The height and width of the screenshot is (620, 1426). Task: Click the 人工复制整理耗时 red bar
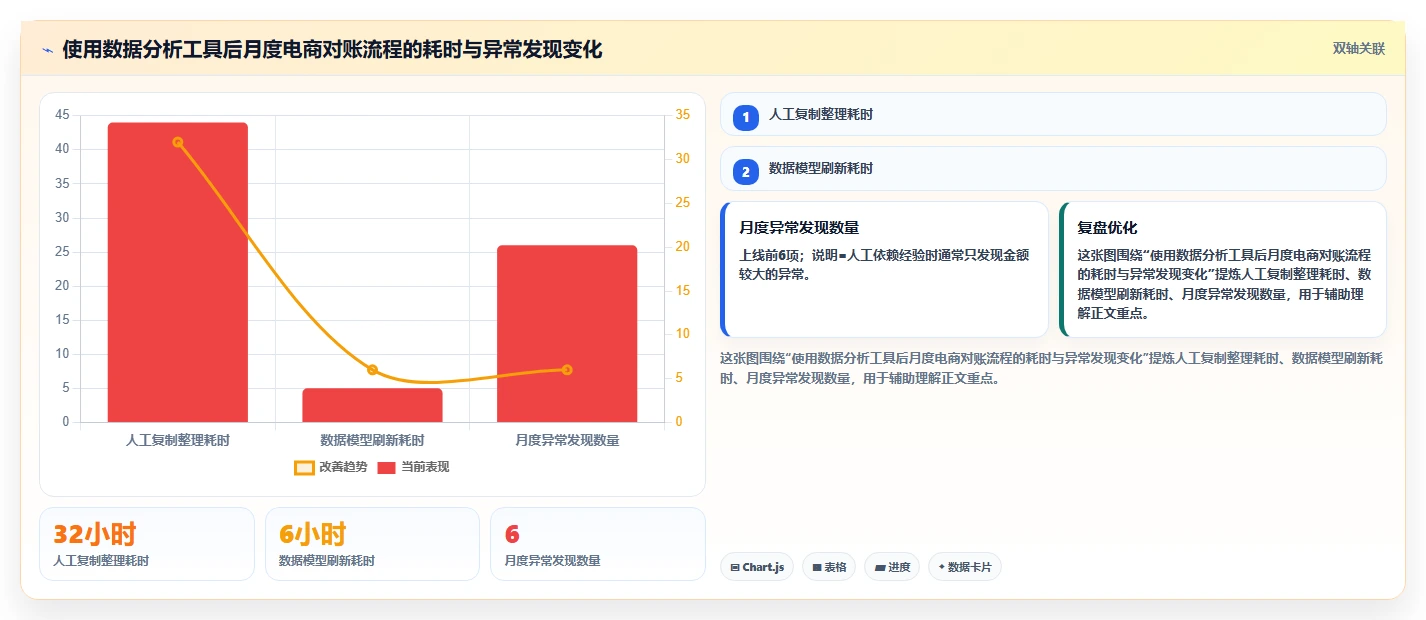[178, 272]
